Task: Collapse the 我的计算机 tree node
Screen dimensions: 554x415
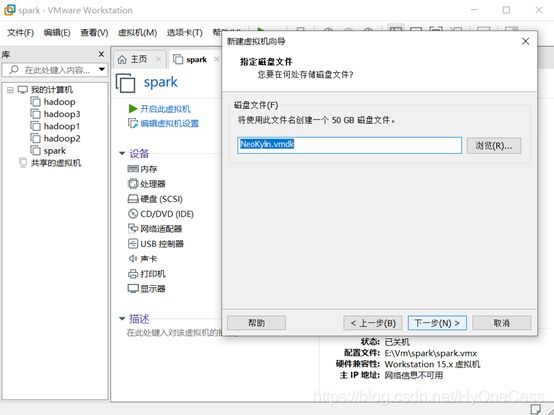Action: 10,90
